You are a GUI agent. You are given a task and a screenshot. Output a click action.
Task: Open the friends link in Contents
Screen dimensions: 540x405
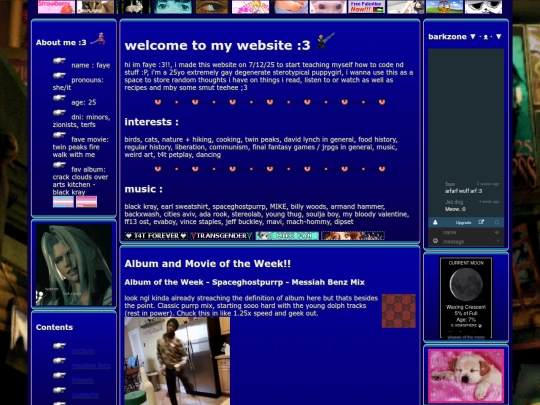83,380
